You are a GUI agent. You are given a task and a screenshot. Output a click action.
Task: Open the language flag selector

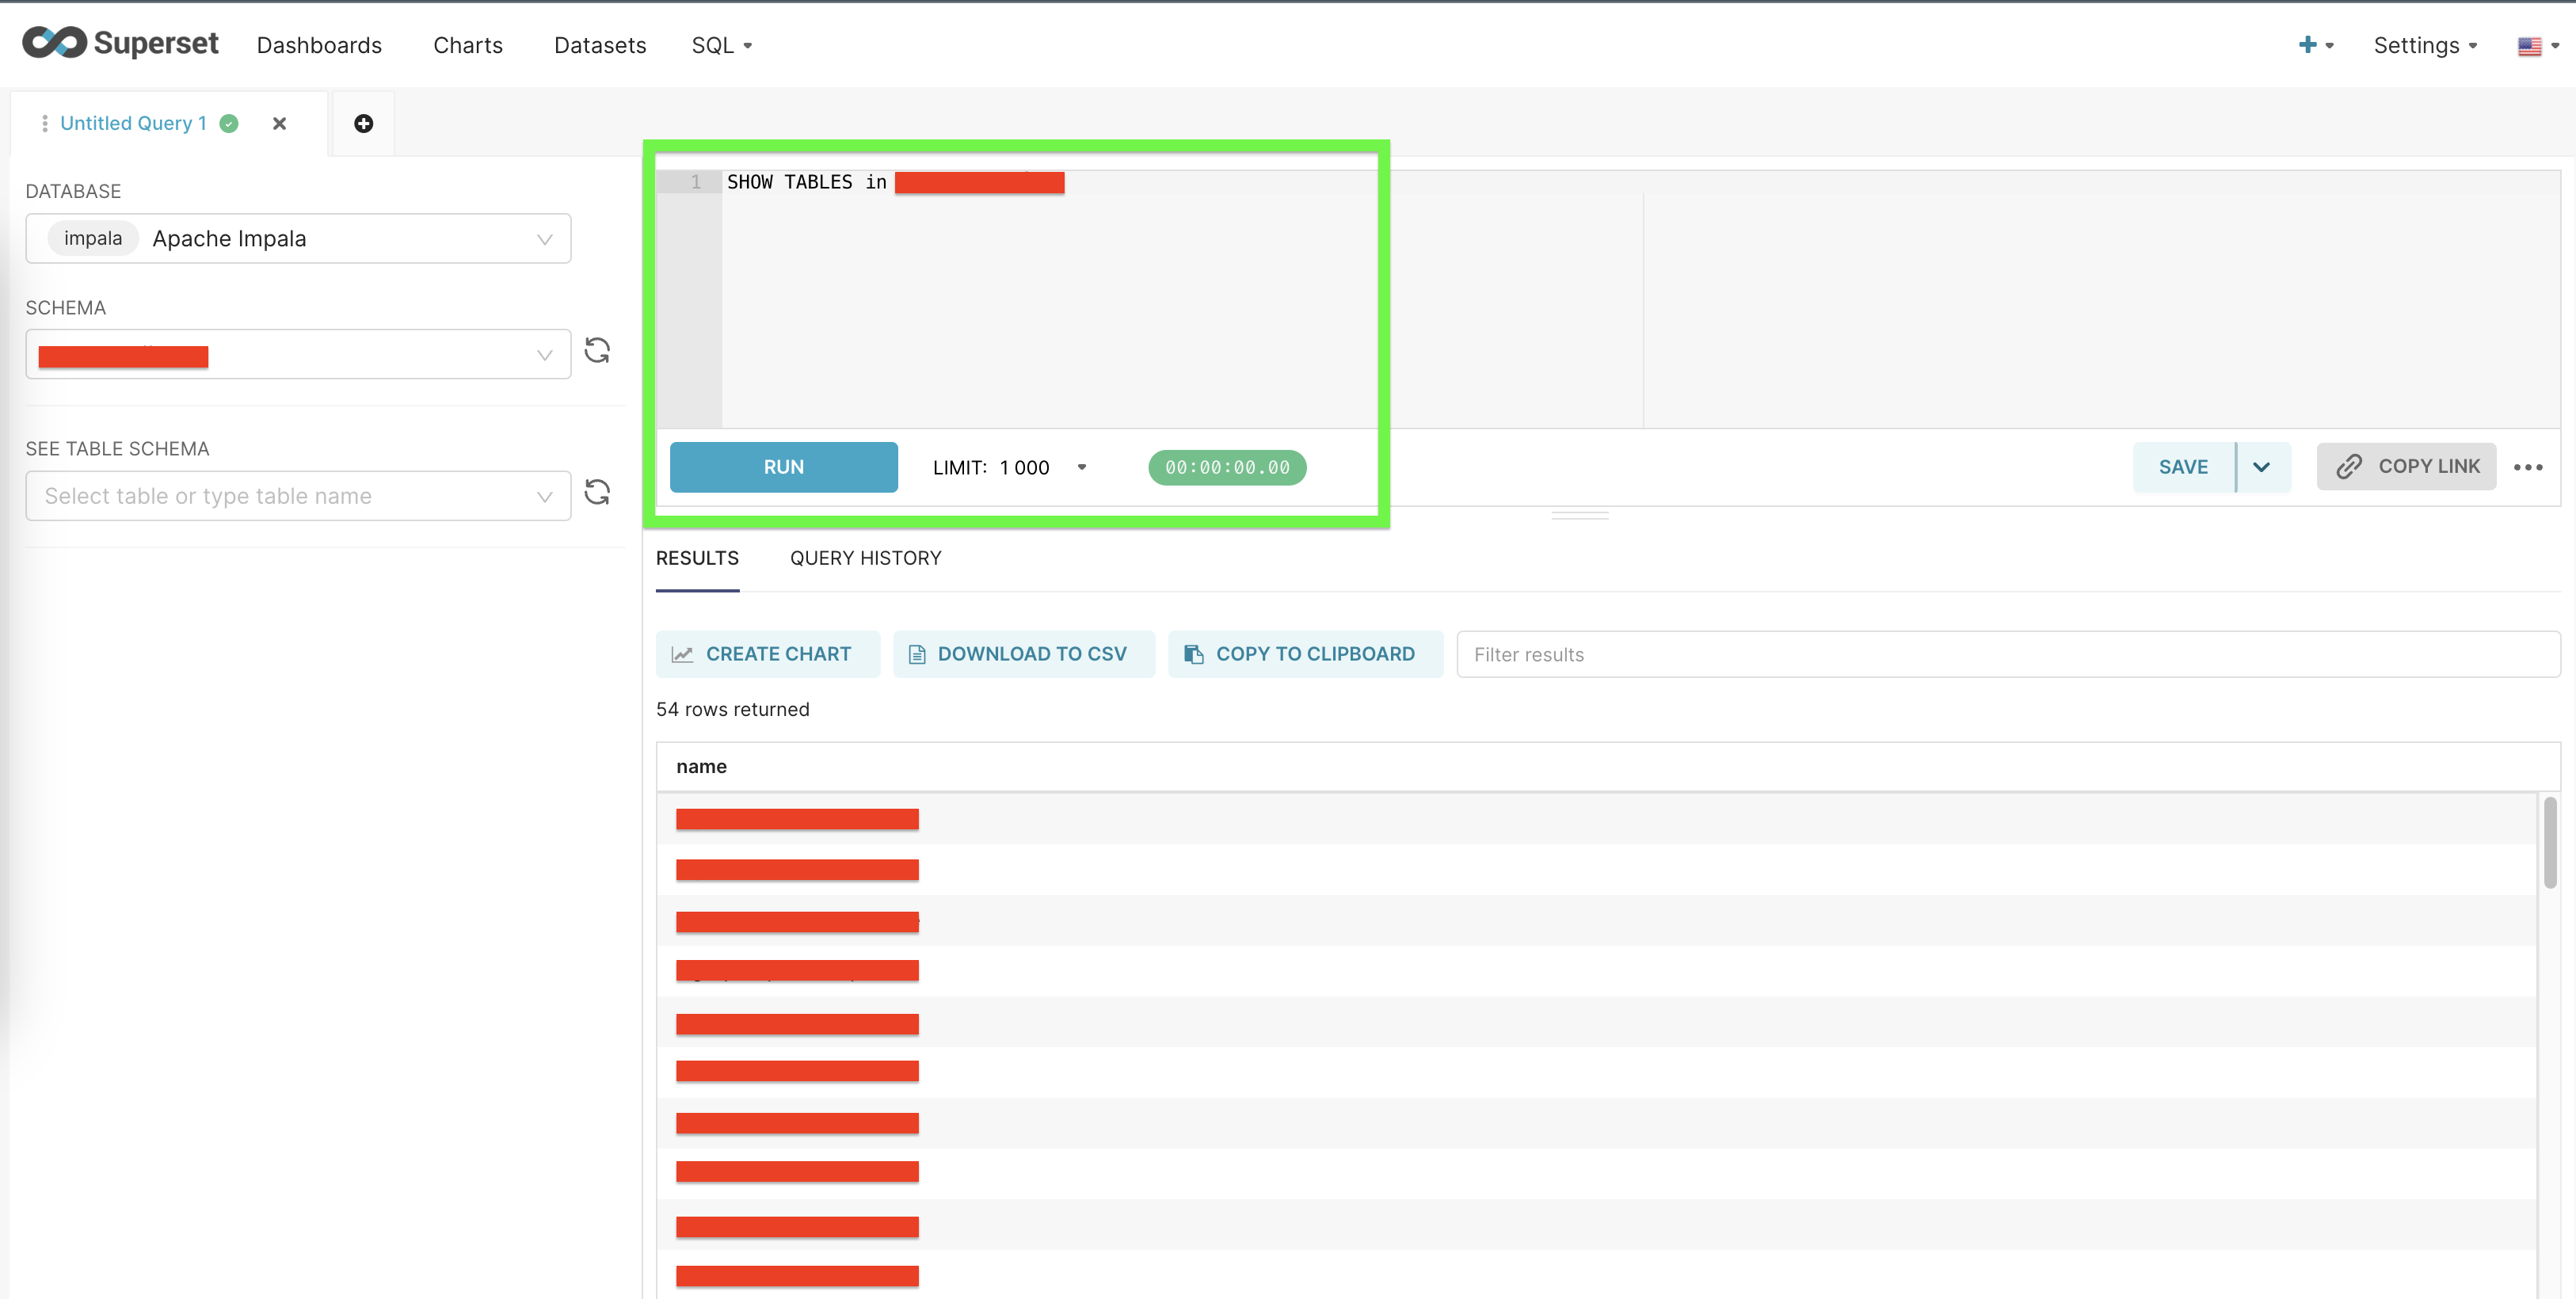[2537, 46]
